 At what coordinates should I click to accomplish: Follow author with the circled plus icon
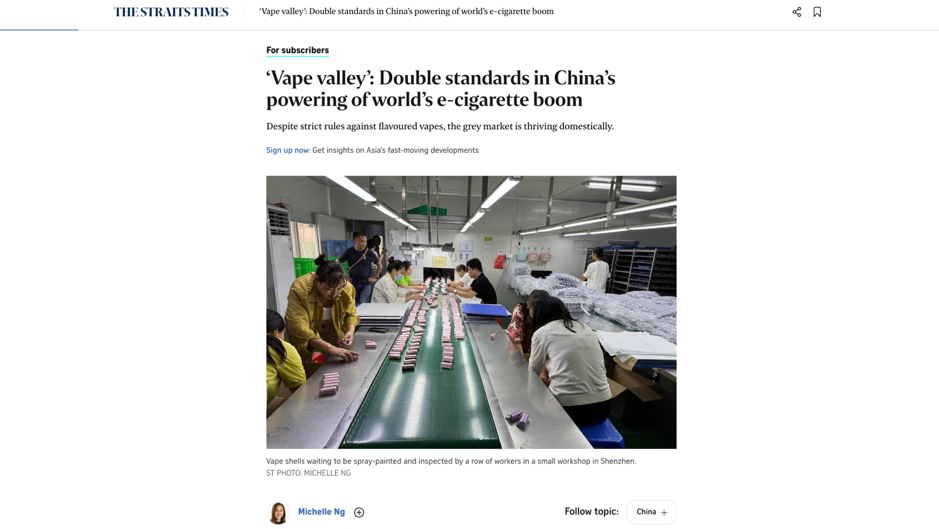coord(359,512)
